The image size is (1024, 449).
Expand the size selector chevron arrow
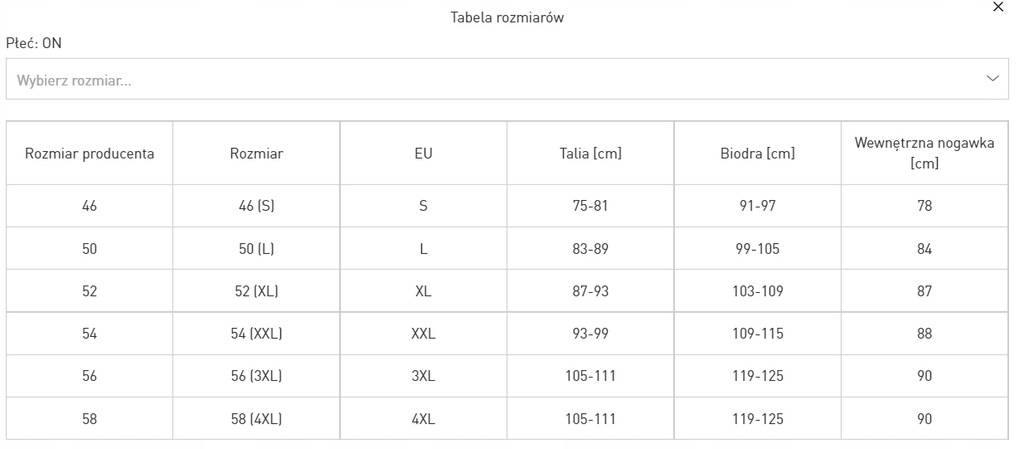coord(993,79)
